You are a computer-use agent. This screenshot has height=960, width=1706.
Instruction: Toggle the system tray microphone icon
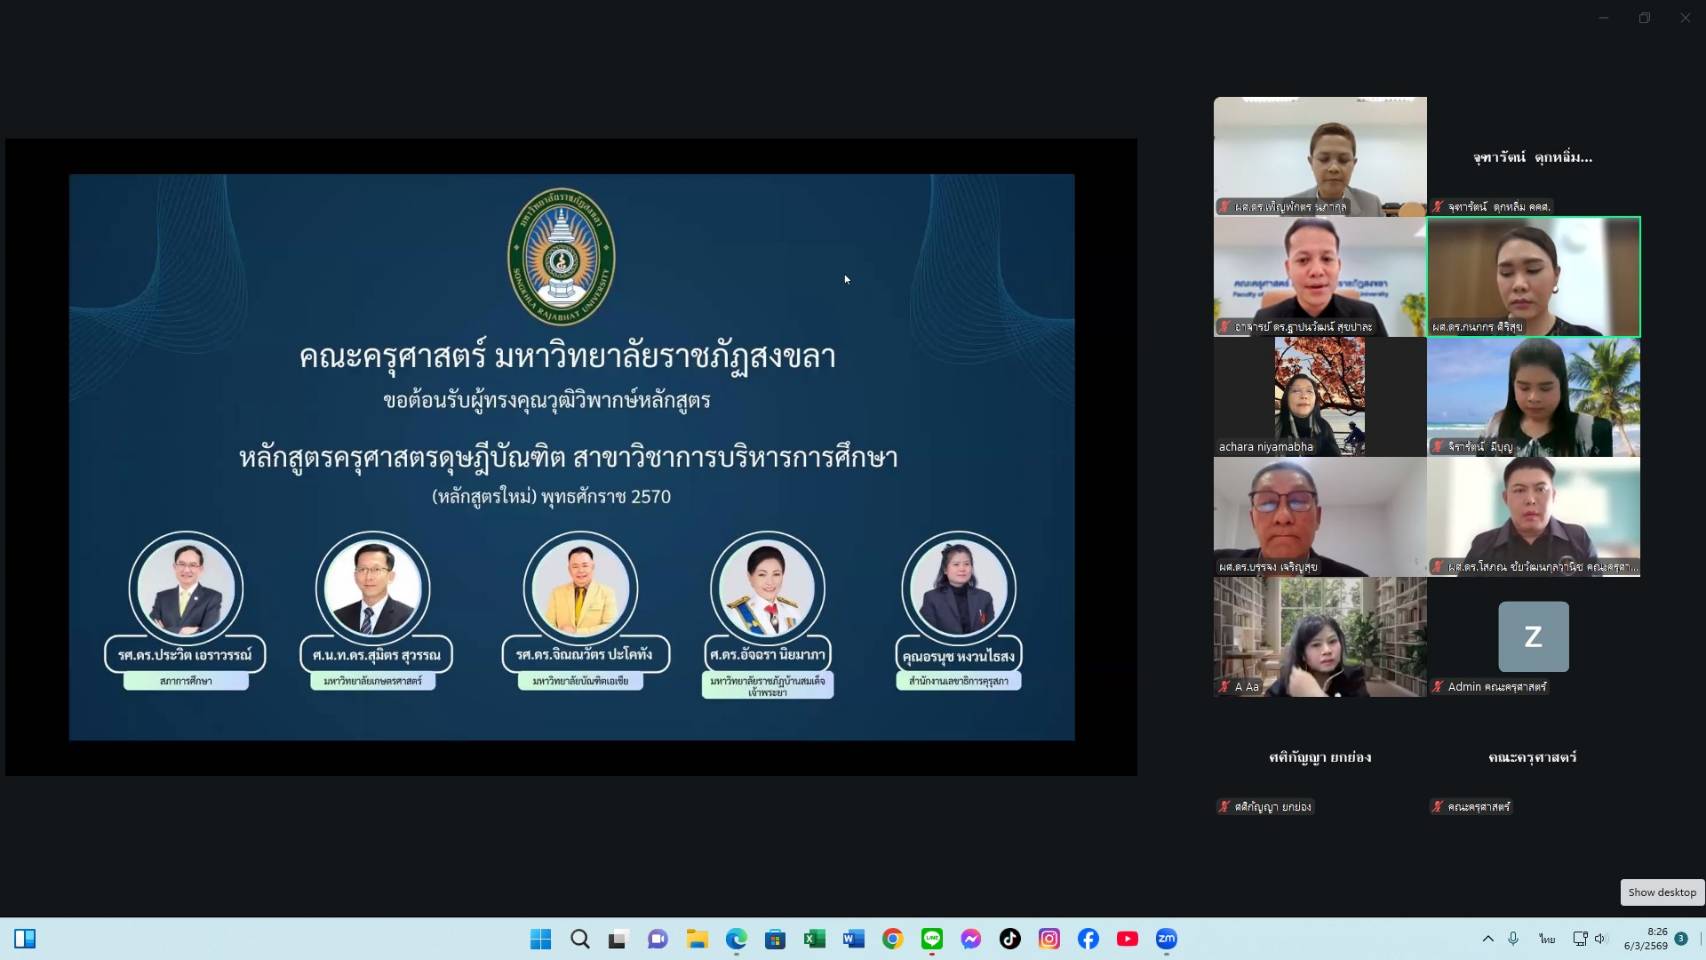1513,939
